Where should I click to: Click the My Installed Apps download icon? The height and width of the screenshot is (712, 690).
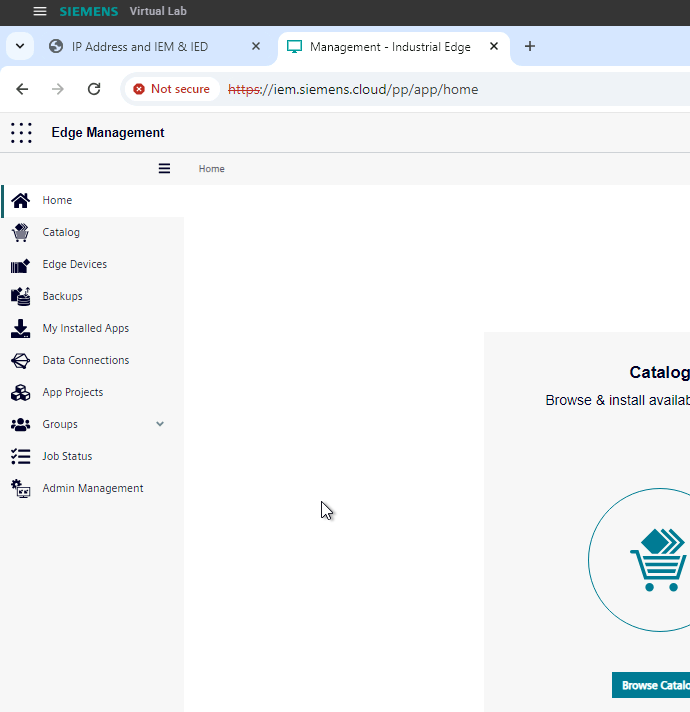20,328
